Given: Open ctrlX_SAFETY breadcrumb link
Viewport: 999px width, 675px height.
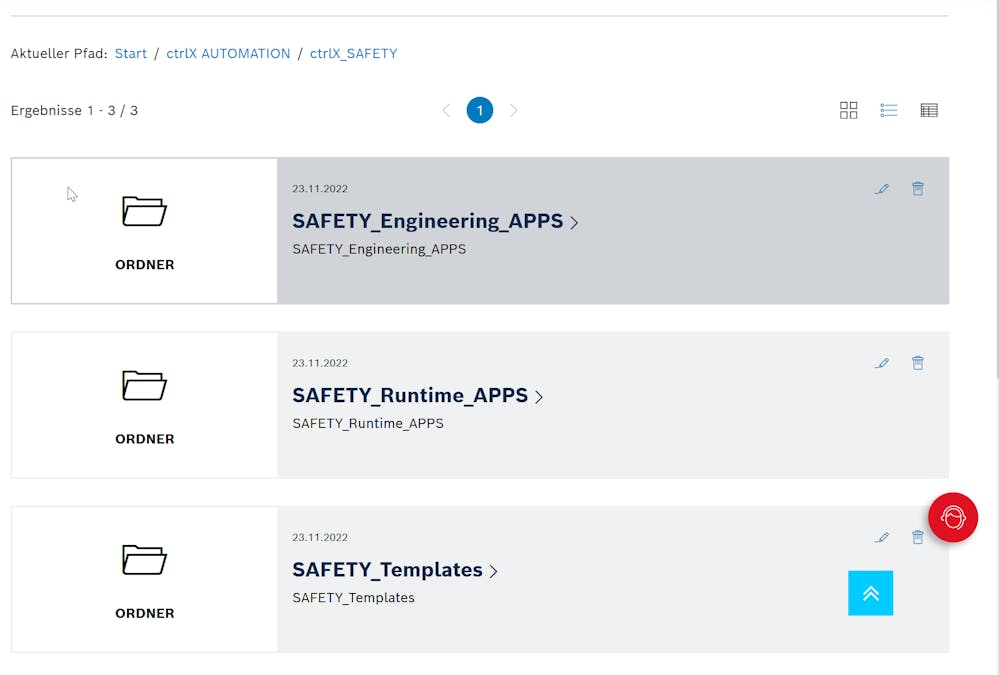Looking at the screenshot, I should pyautogui.click(x=353, y=54).
